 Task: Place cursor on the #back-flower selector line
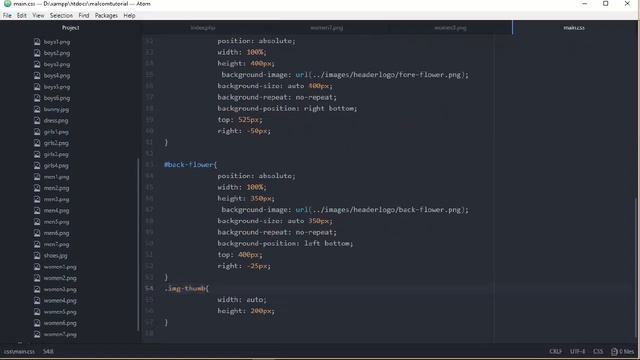click(191, 164)
